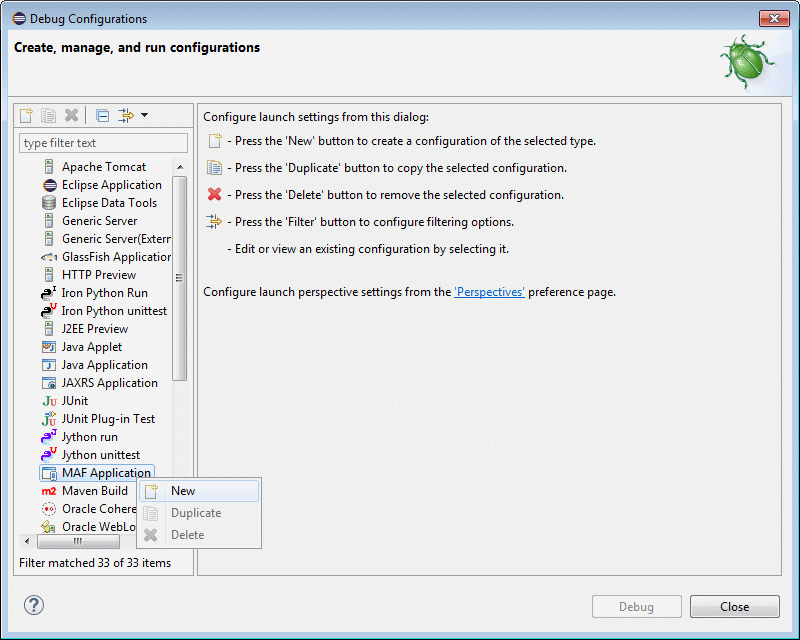800x640 pixels.
Task: Focus the 'type filter text' field
Action: (x=103, y=143)
